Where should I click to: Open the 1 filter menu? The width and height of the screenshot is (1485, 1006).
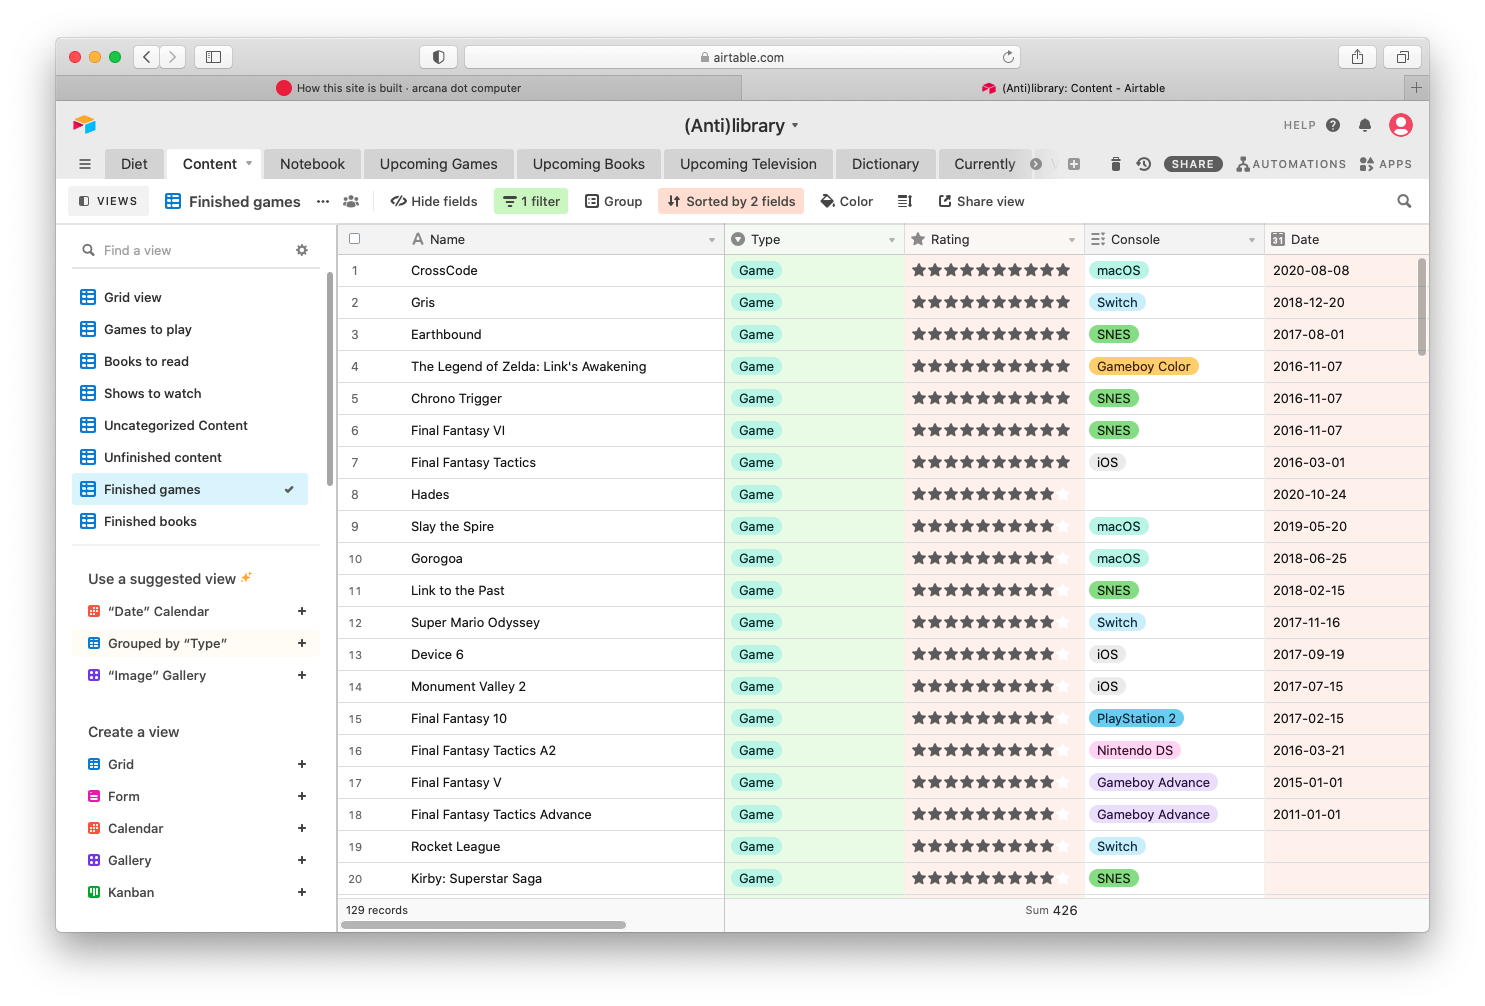pos(531,201)
